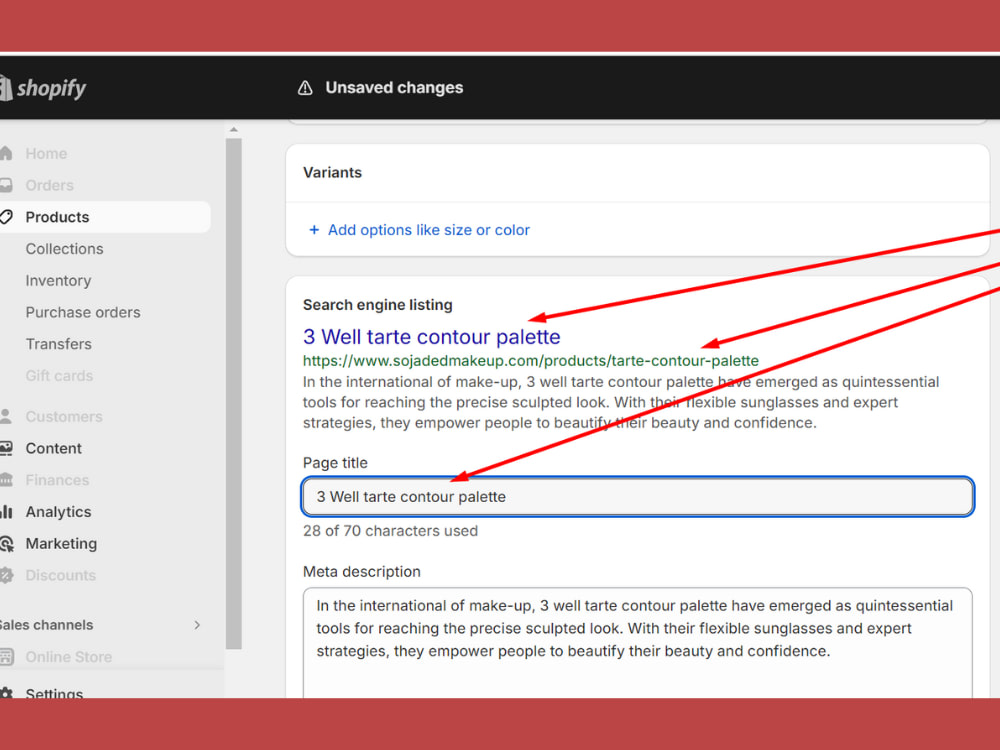Open Content section
The width and height of the screenshot is (1000, 750).
54,448
